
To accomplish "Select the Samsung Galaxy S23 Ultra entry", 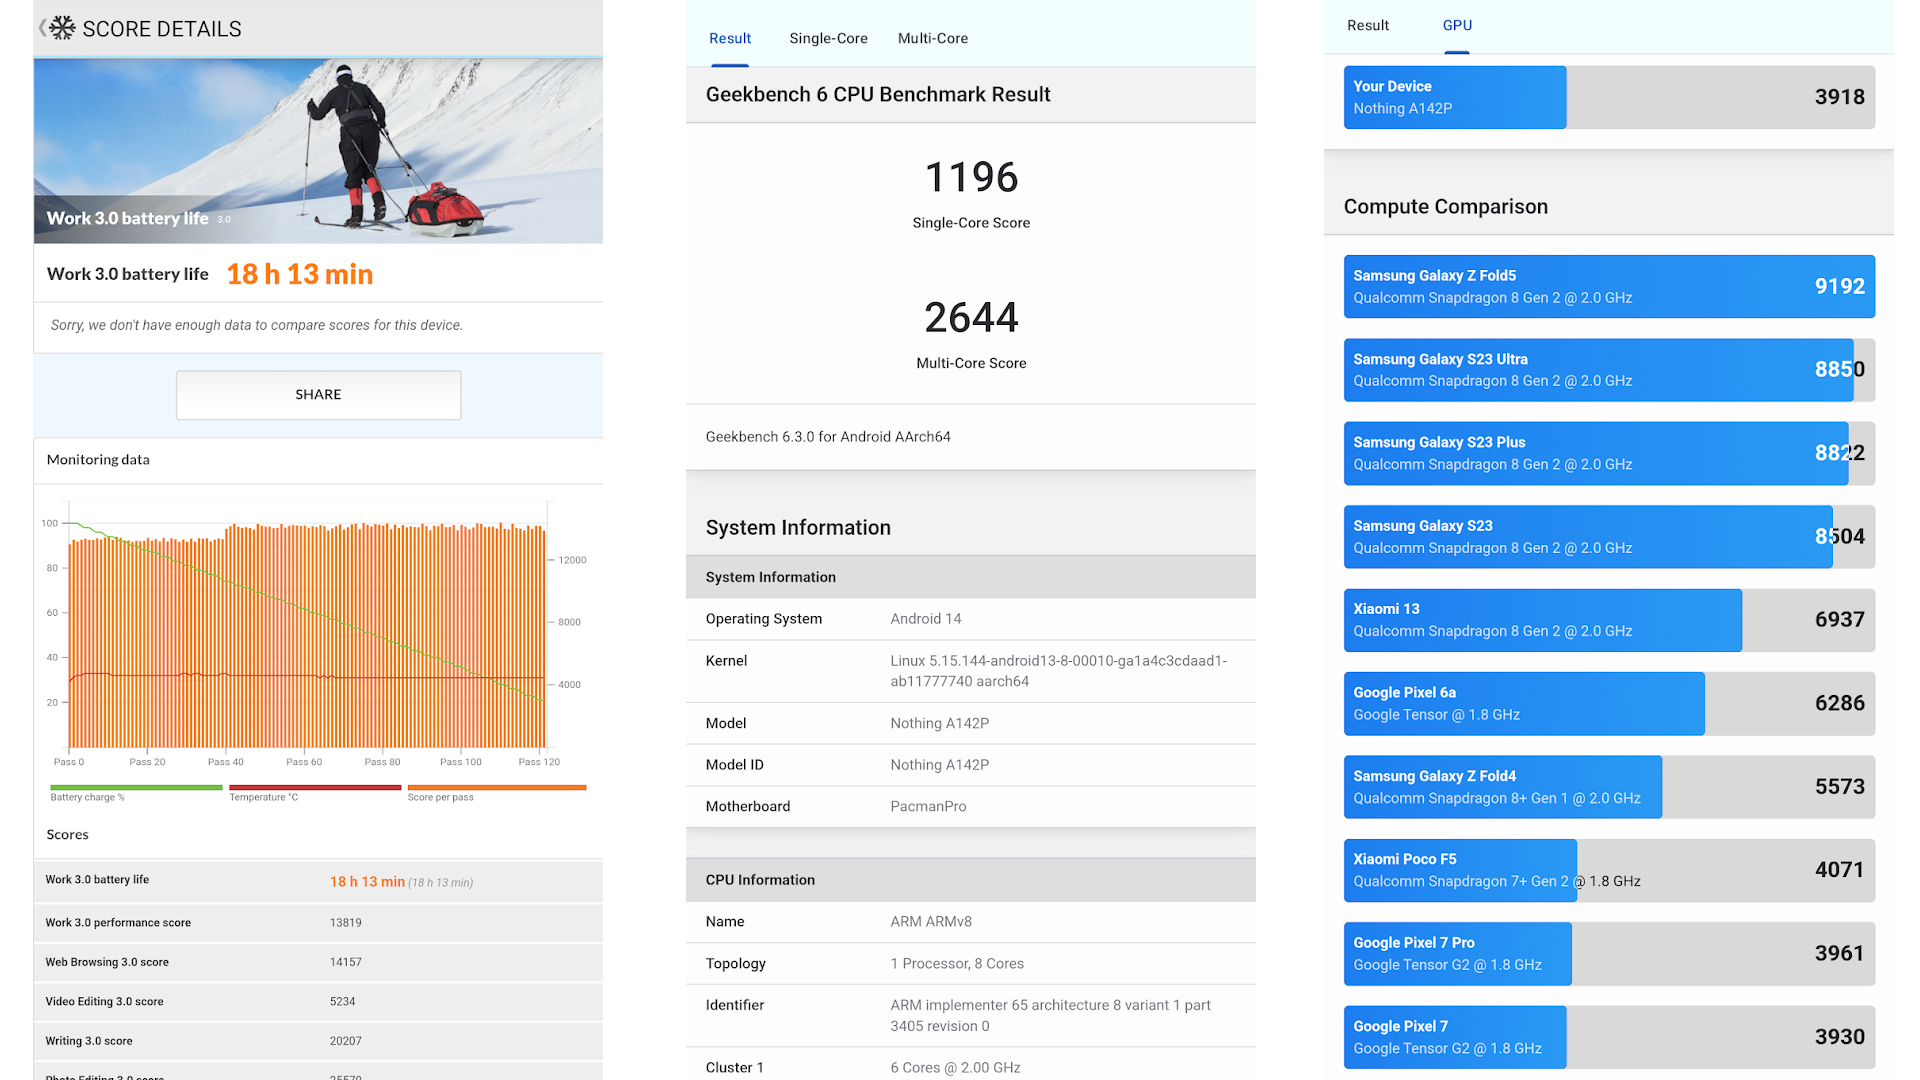I will [1608, 370].
